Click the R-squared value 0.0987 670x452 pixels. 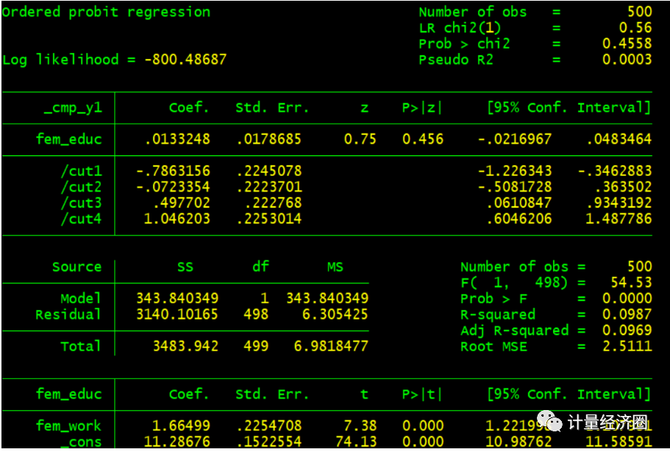(627, 314)
